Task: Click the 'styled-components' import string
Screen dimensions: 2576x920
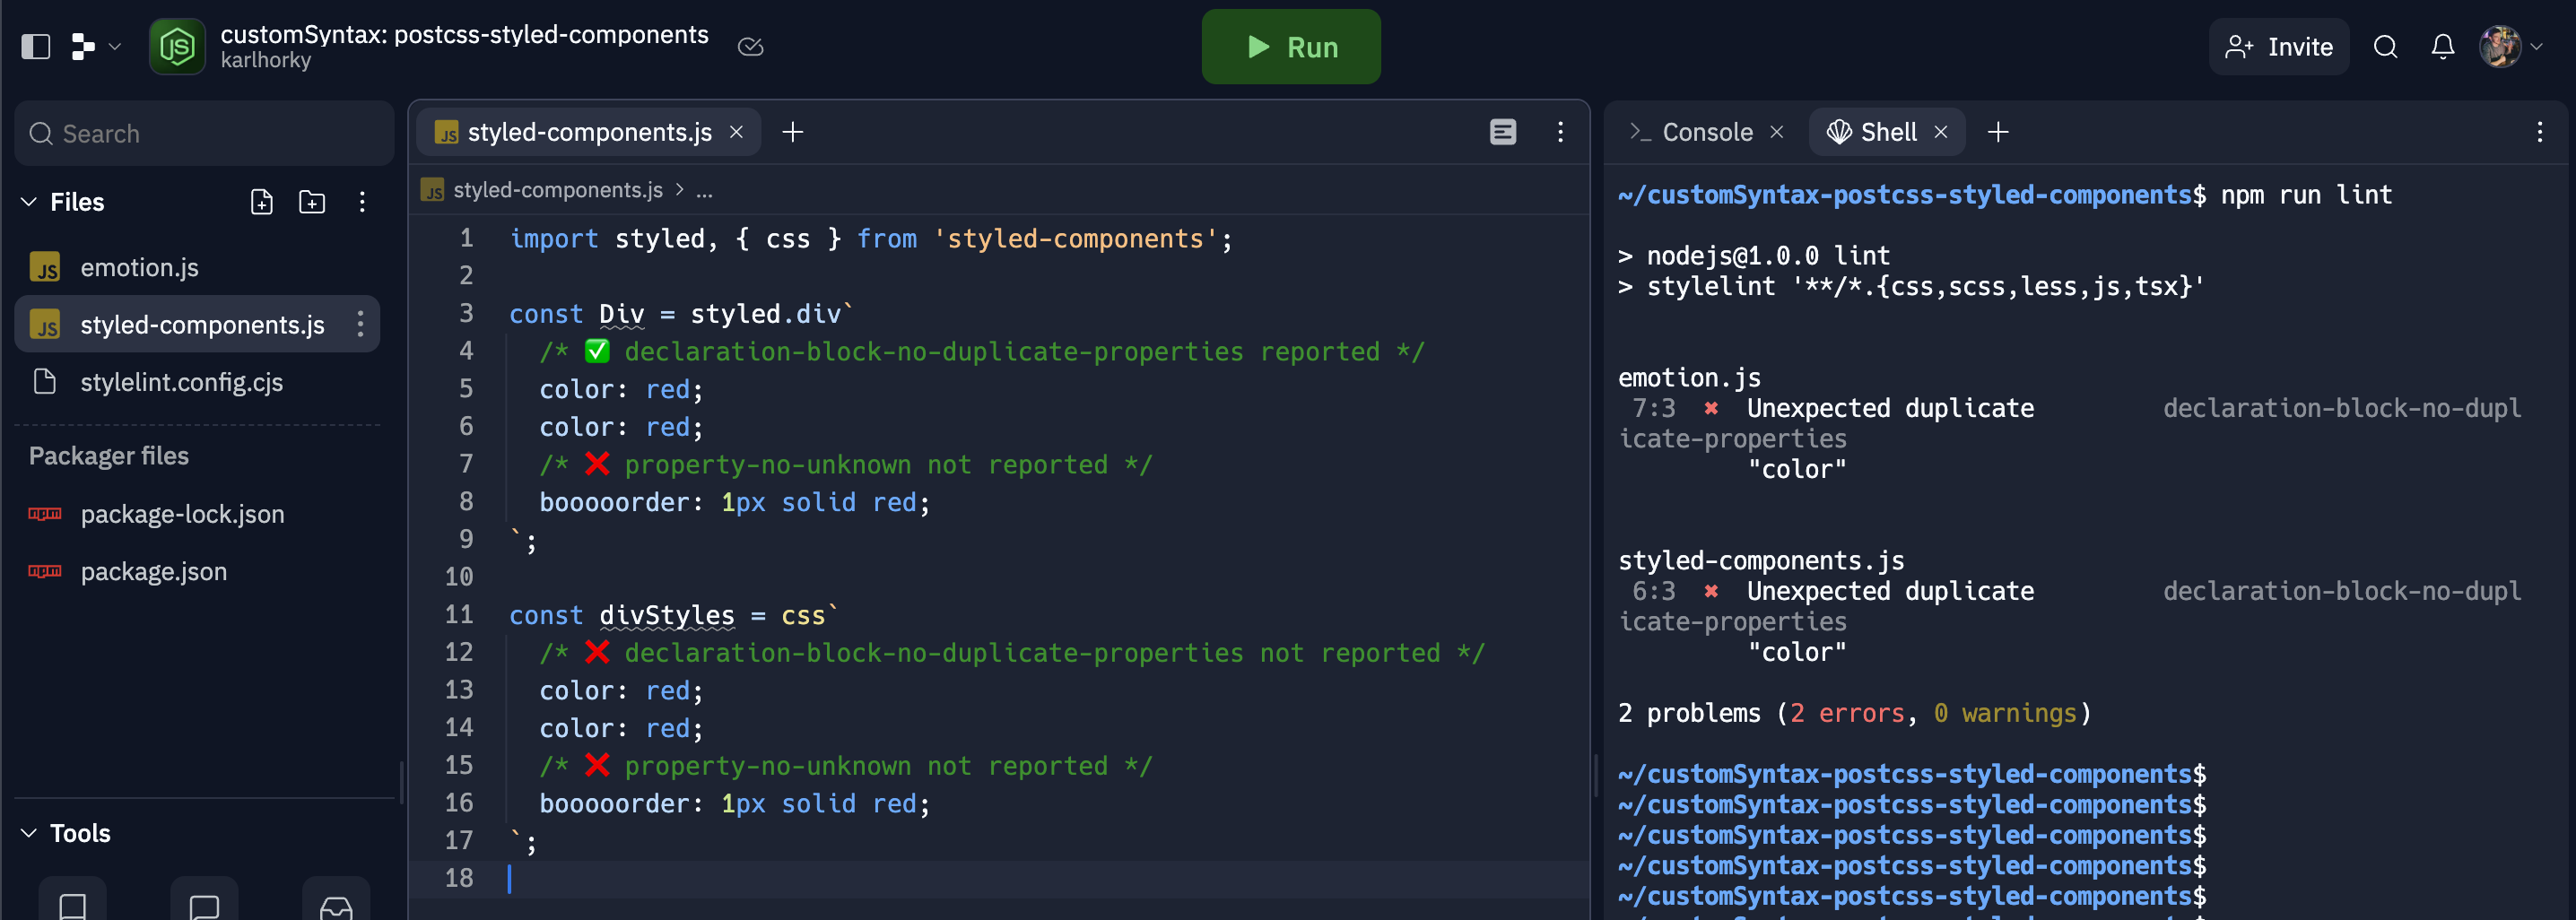Action: 1075,239
